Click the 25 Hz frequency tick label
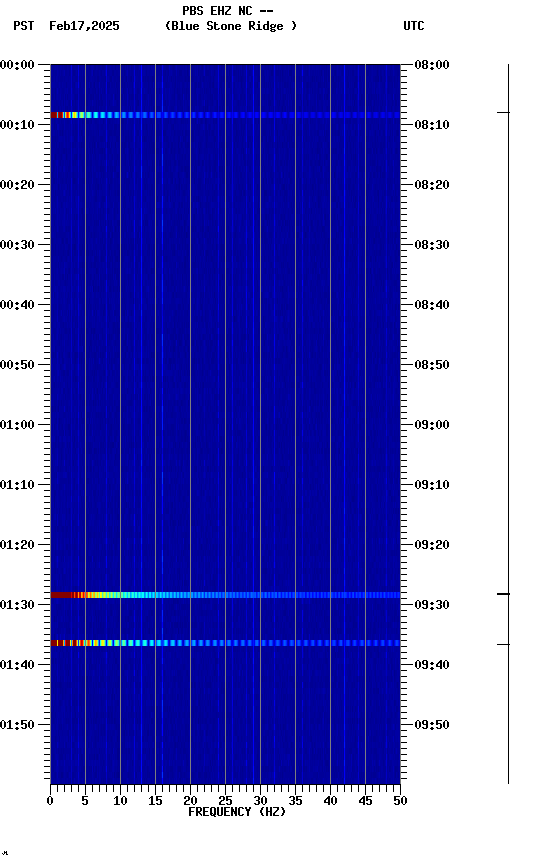This screenshot has height=864, width=552. tap(225, 801)
